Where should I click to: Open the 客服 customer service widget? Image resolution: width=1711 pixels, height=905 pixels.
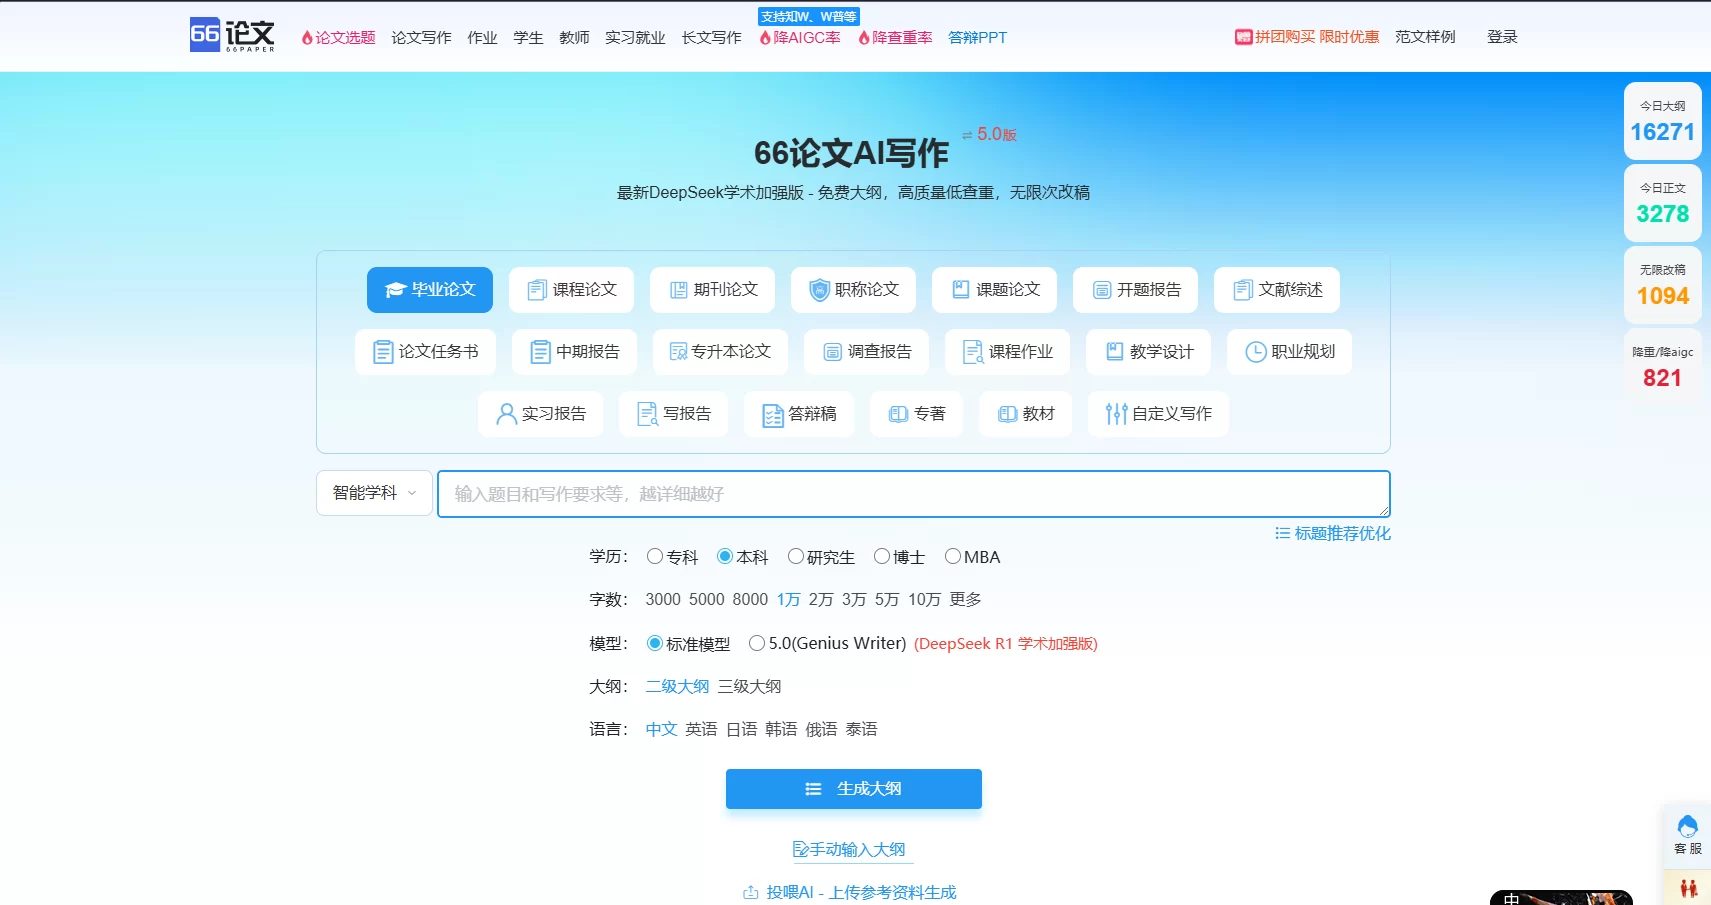point(1687,834)
